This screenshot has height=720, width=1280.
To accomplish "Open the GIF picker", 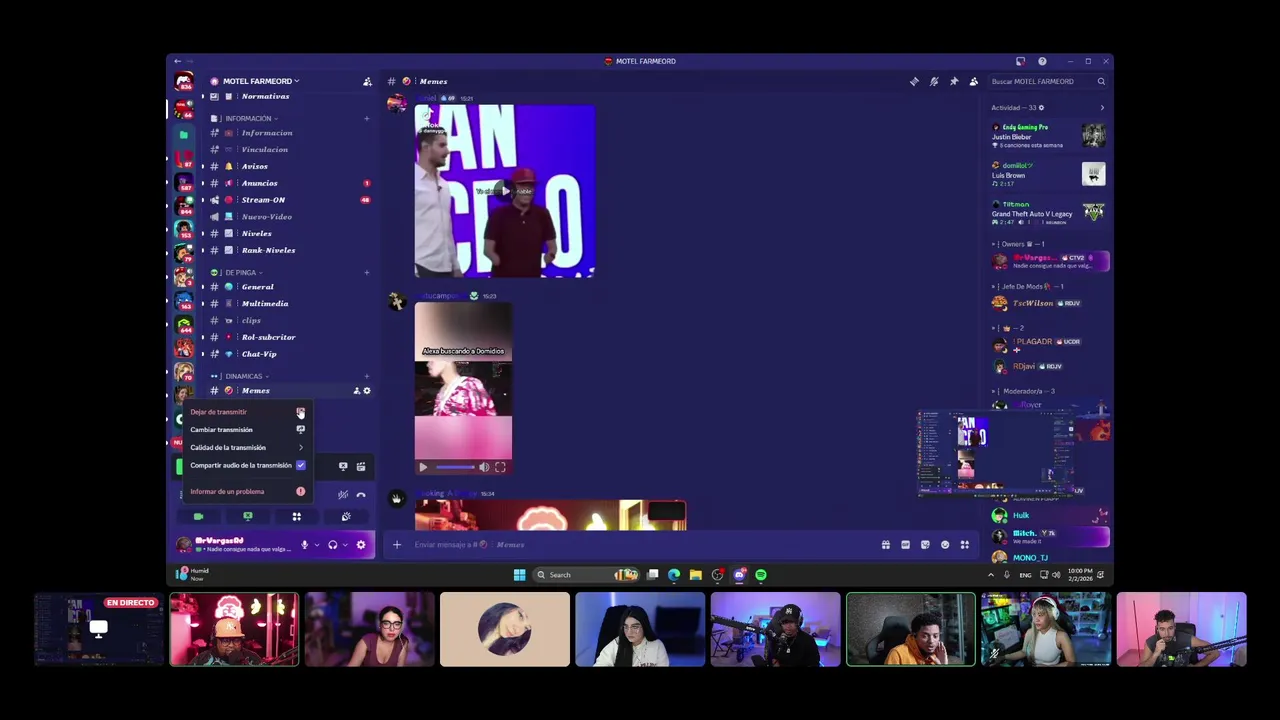I will [905, 545].
